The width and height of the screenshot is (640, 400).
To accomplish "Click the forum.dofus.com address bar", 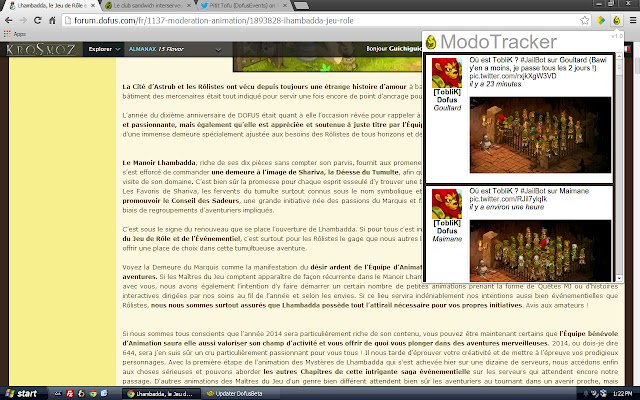I will pos(322,20).
